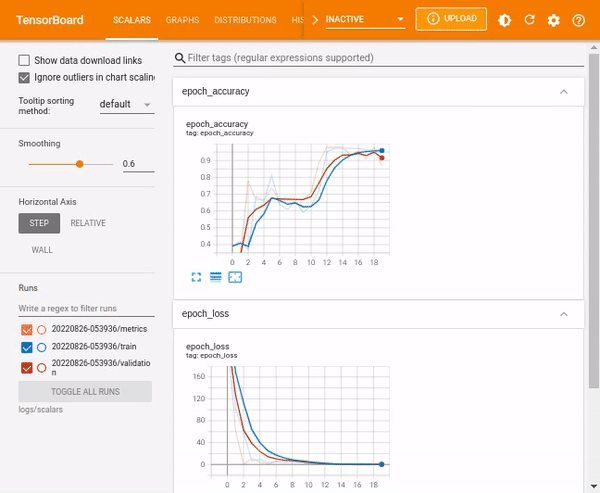Click the scrollbar up arrow
Image resolution: width=600 pixels, height=493 pixels.
click(593, 47)
